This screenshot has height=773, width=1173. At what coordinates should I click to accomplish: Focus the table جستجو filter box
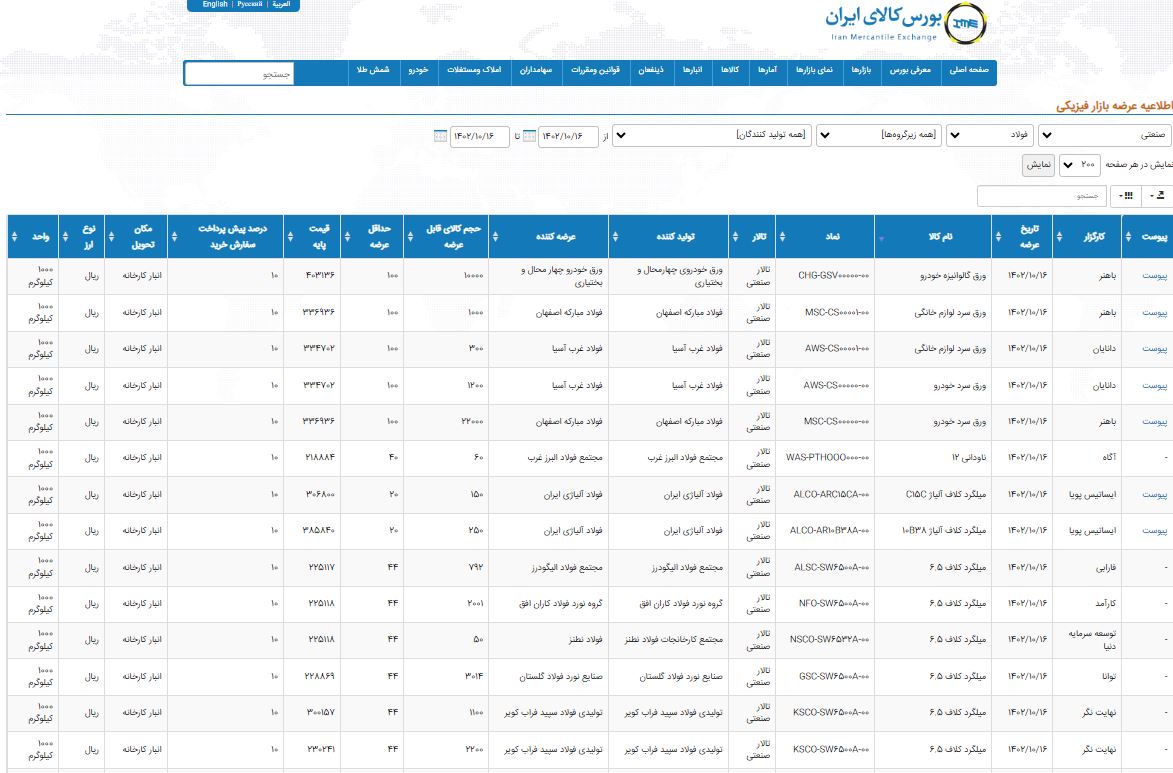click(x=1041, y=196)
